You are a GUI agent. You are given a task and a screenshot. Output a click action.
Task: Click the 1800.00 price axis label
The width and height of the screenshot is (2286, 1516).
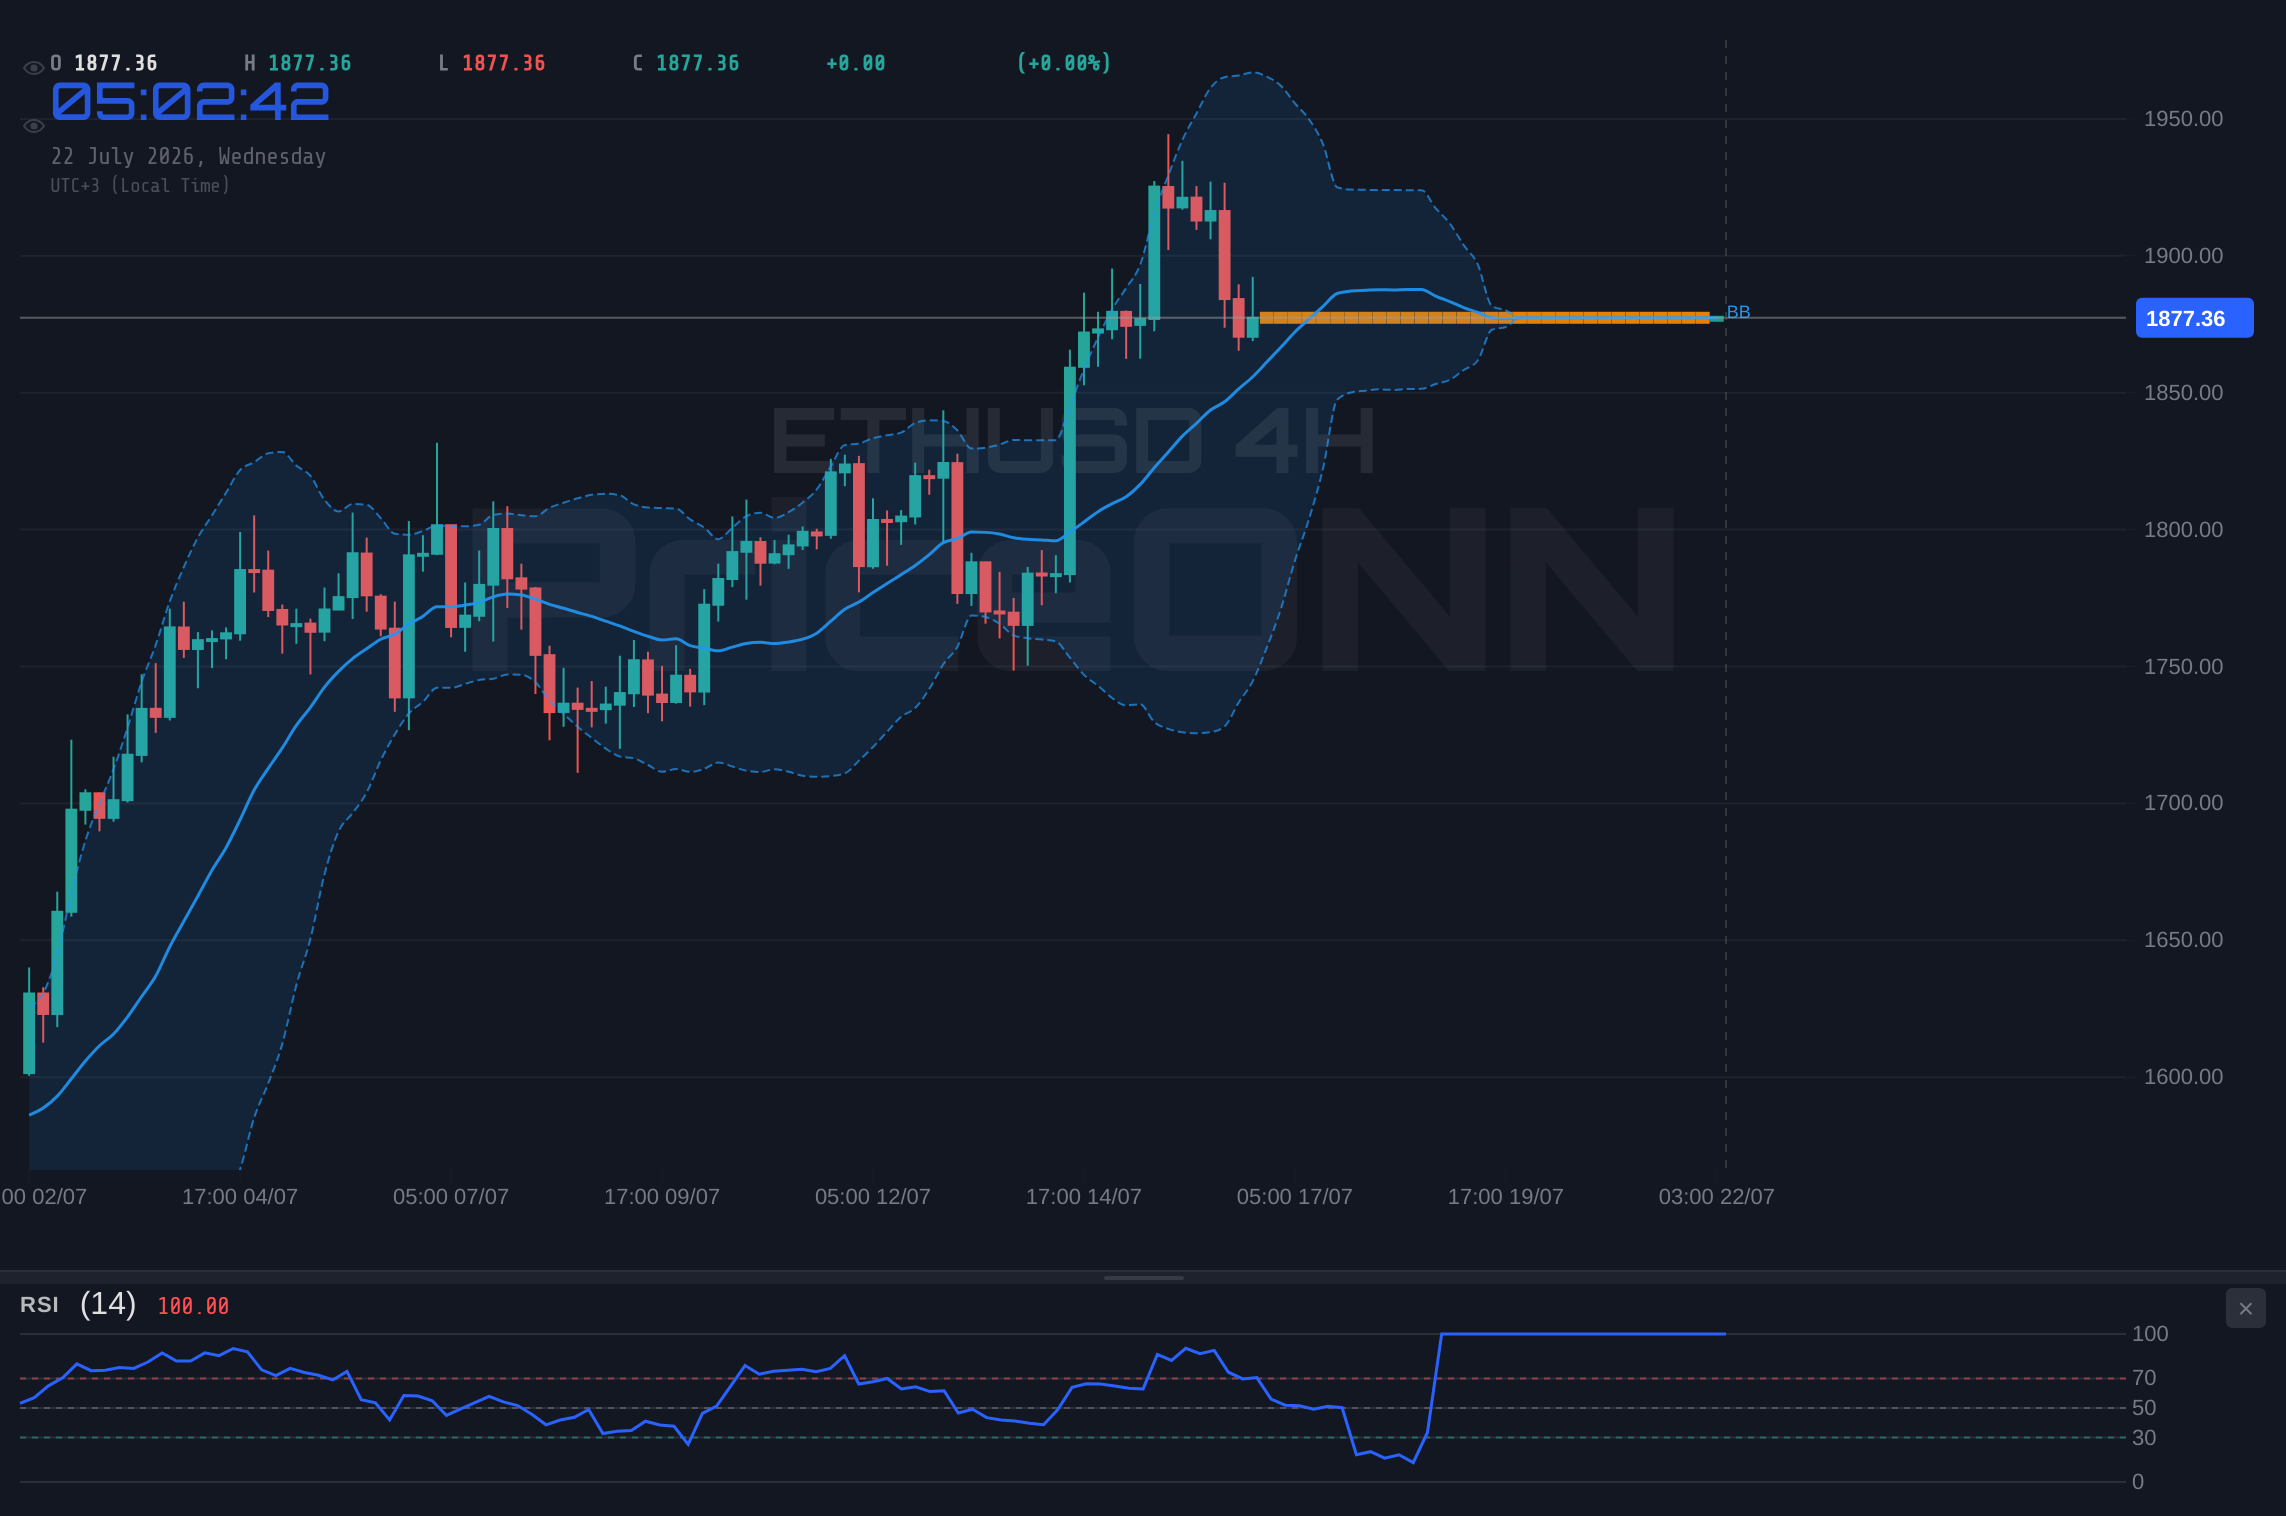click(2183, 530)
